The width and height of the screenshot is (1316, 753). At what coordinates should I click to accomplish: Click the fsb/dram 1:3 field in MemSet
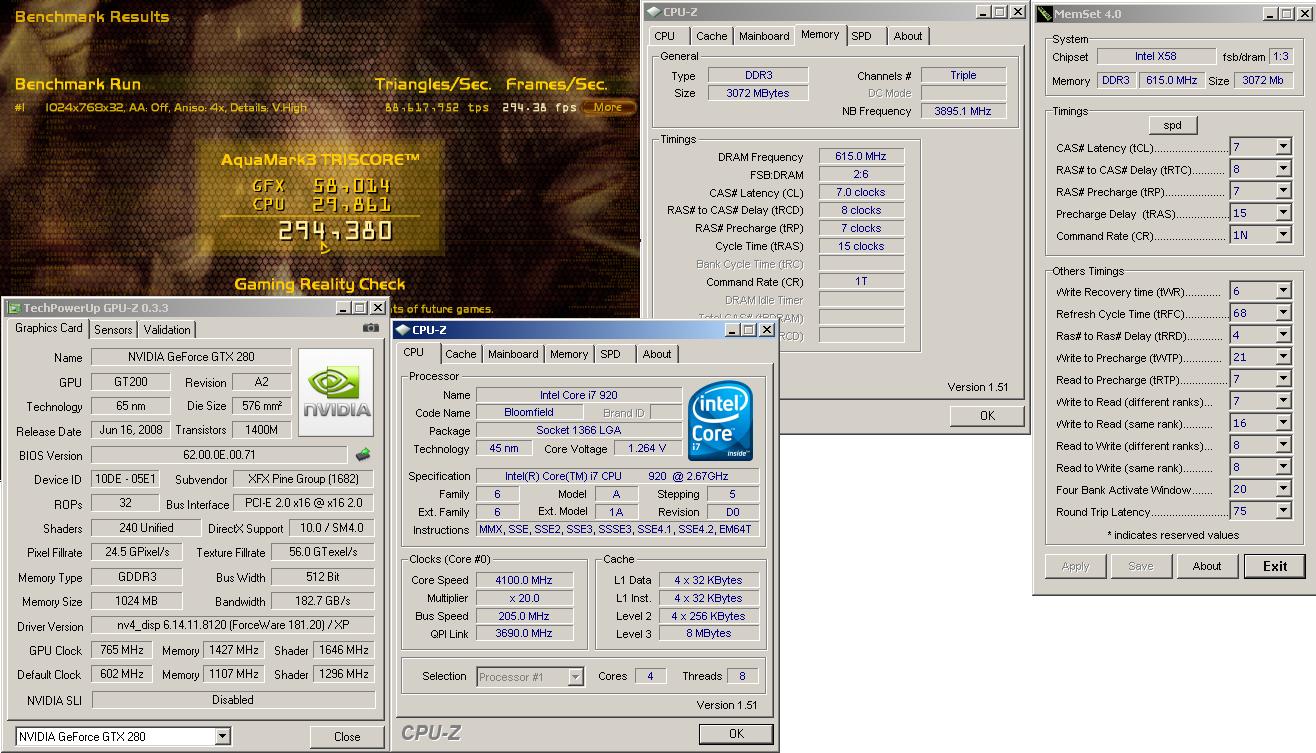pyautogui.click(x=1279, y=56)
